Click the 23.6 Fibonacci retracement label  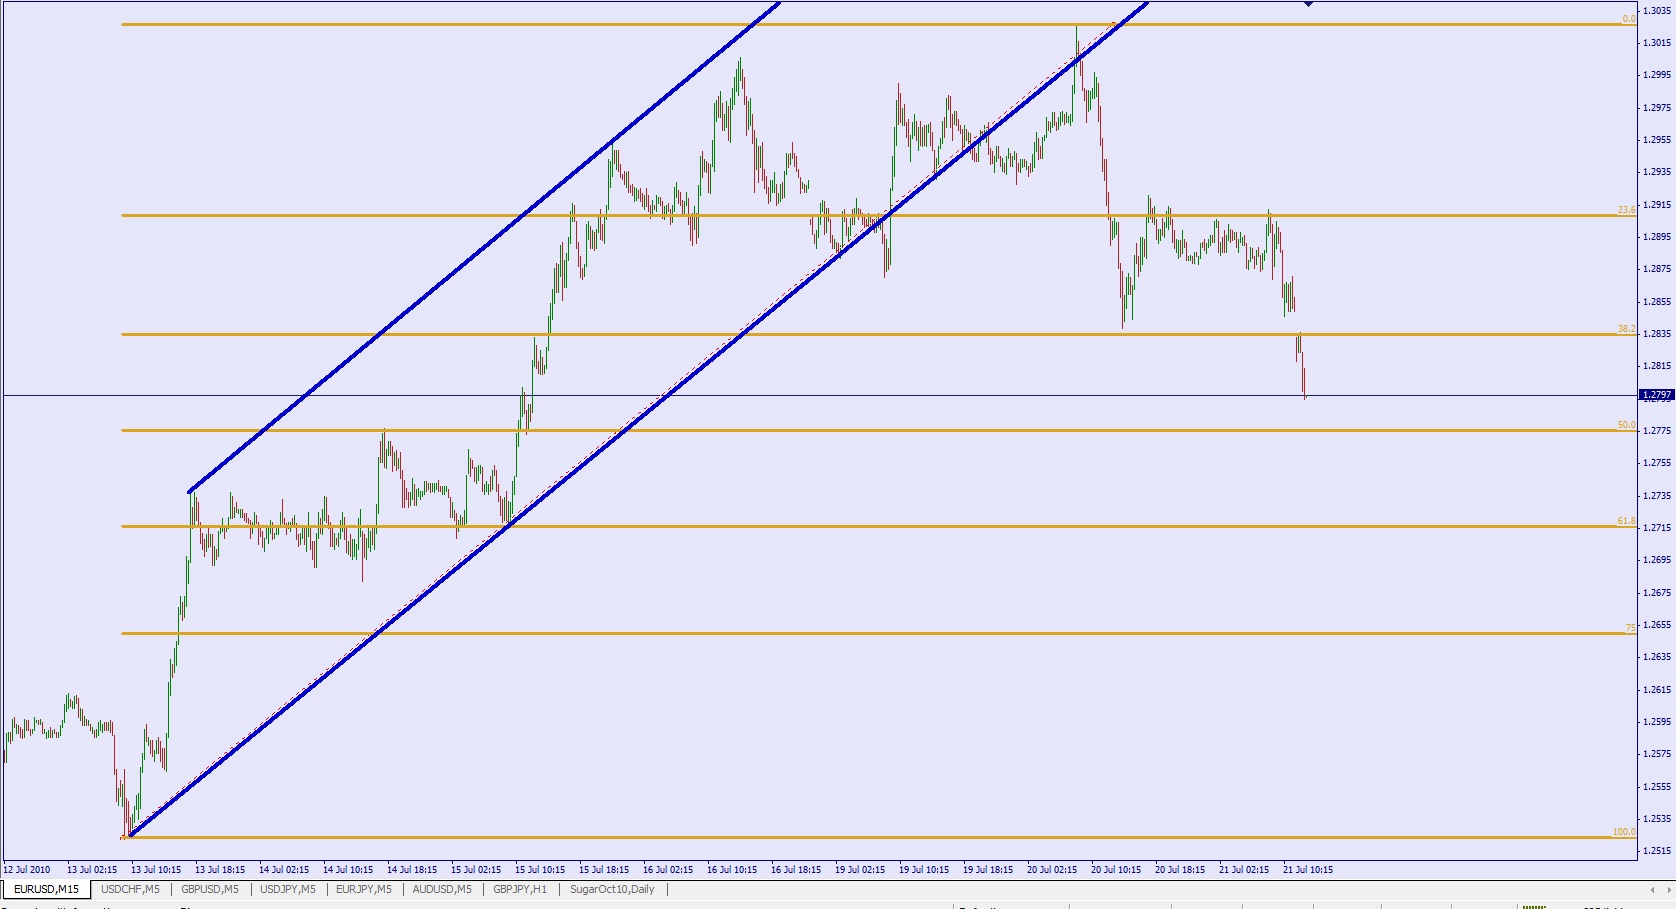coord(1626,210)
